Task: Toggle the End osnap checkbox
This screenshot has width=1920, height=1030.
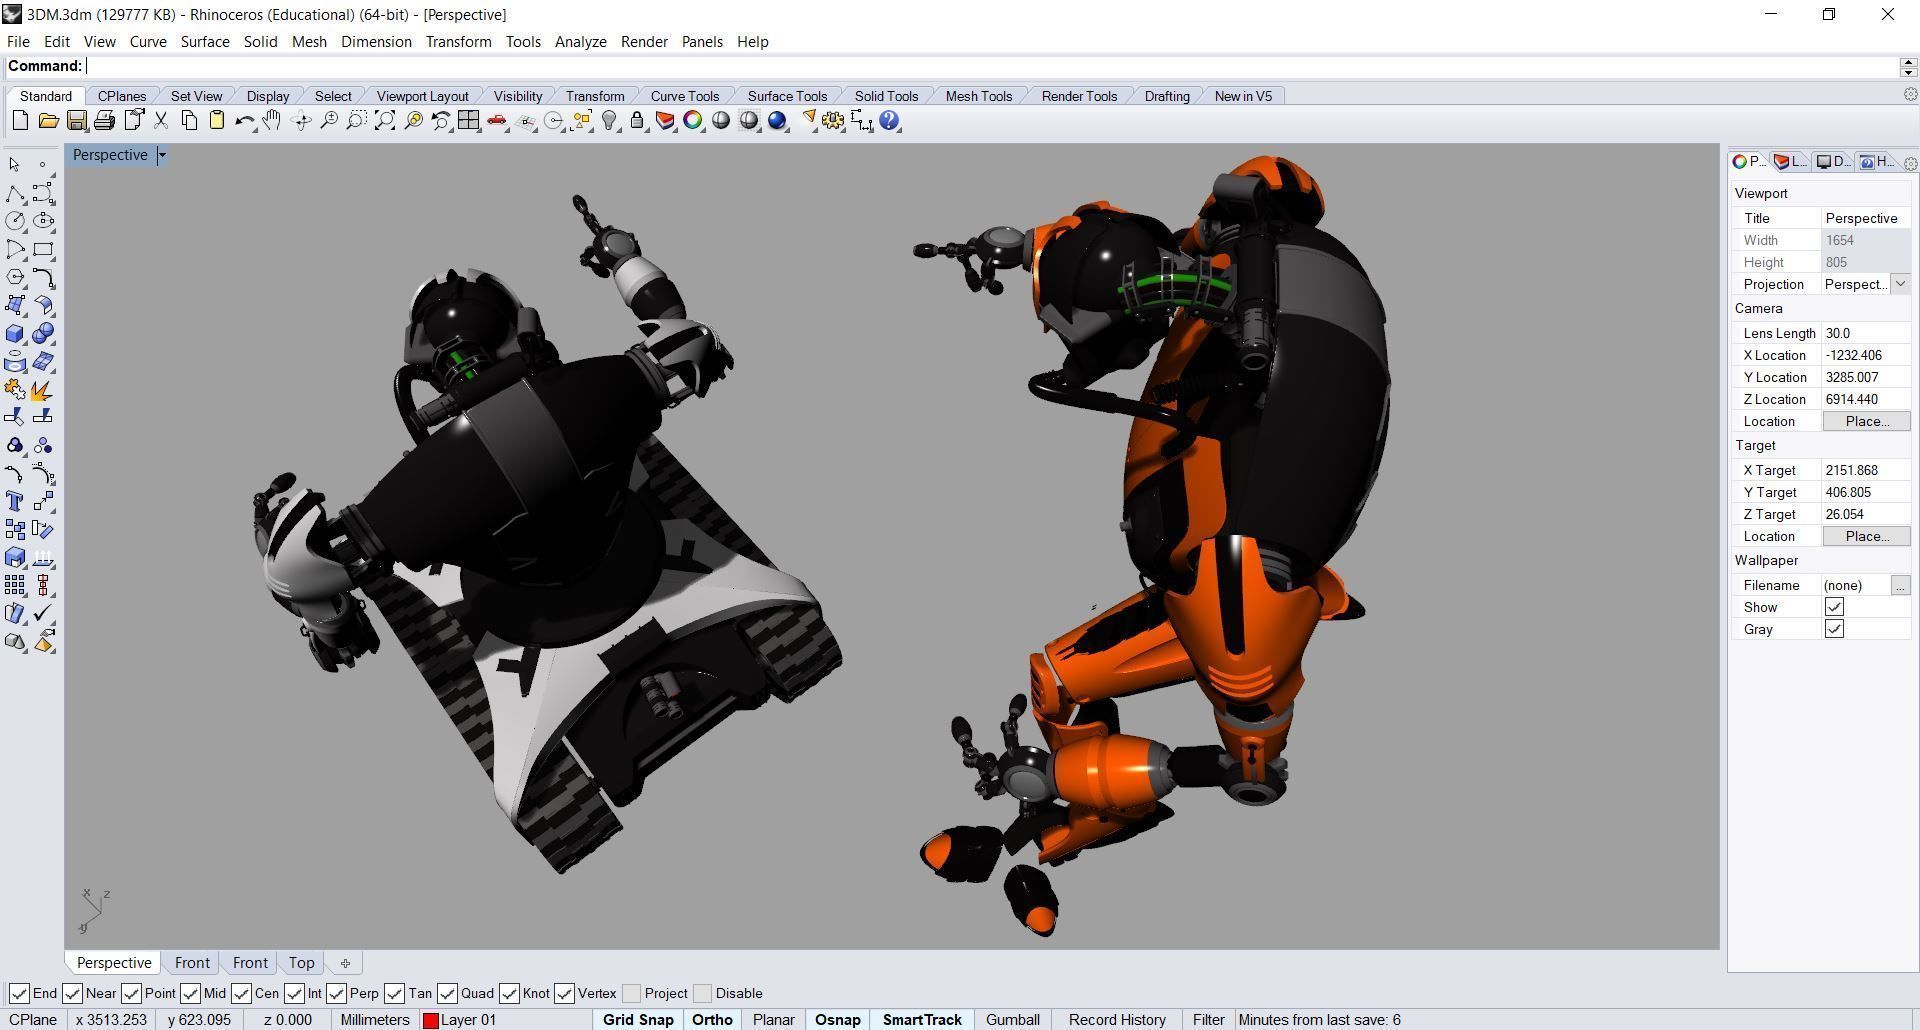Action: click(x=19, y=993)
